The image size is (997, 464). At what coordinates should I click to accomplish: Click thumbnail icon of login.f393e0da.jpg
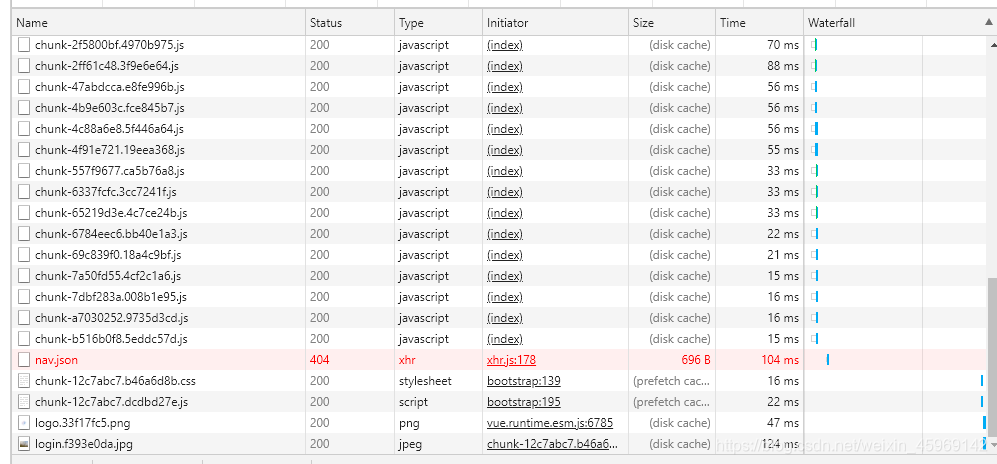24,444
